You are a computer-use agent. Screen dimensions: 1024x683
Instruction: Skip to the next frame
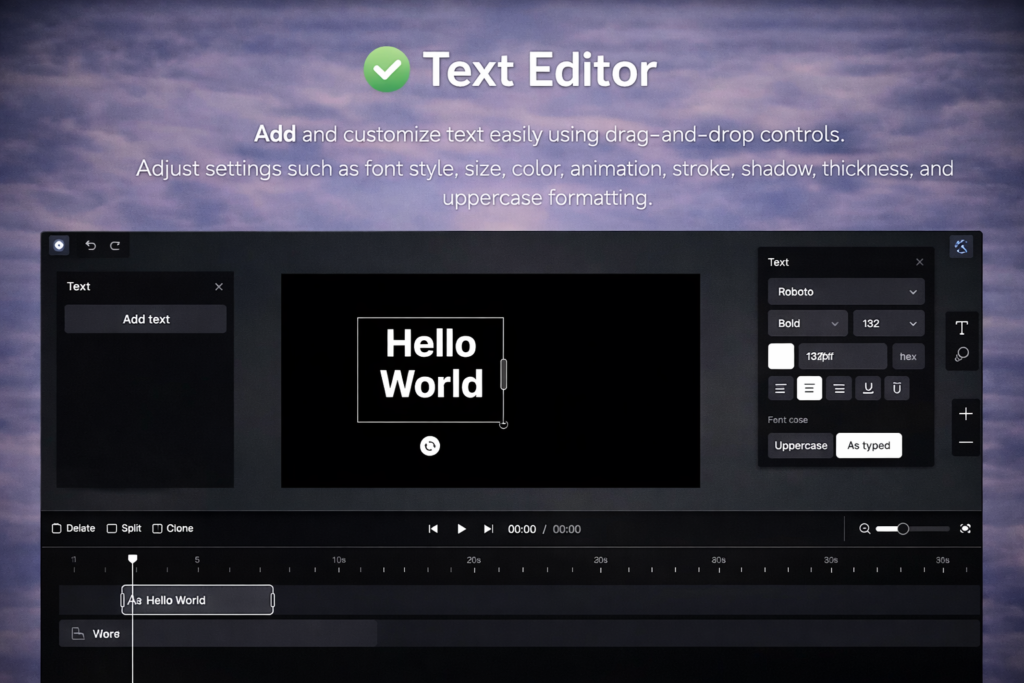[489, 529]
